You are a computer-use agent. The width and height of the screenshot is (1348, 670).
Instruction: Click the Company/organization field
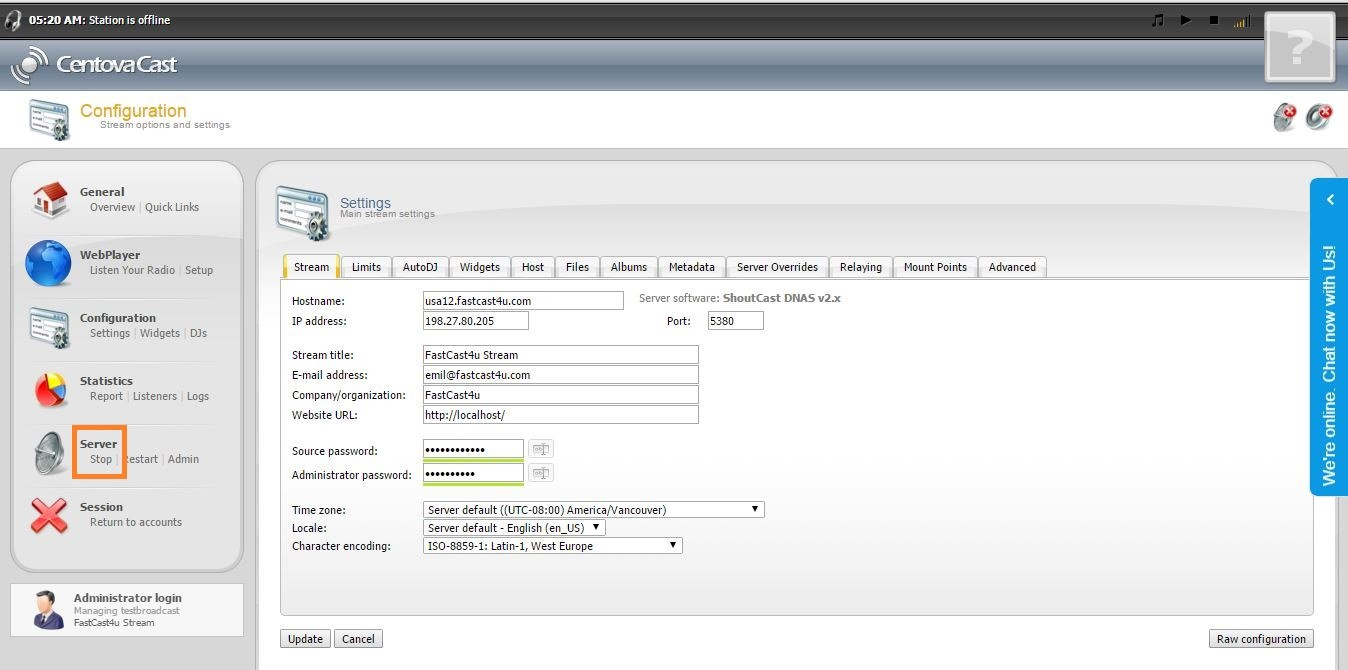561,394
